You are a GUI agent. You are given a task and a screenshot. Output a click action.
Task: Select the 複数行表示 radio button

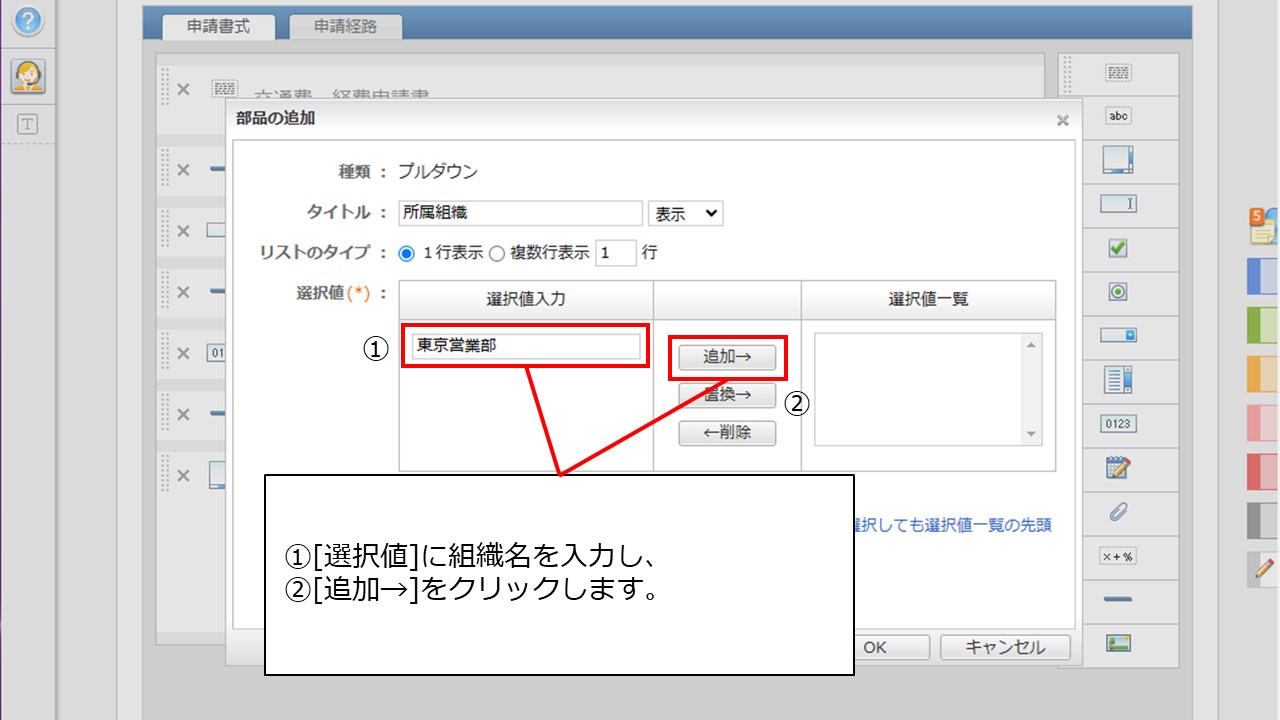[x=497, y=253]
